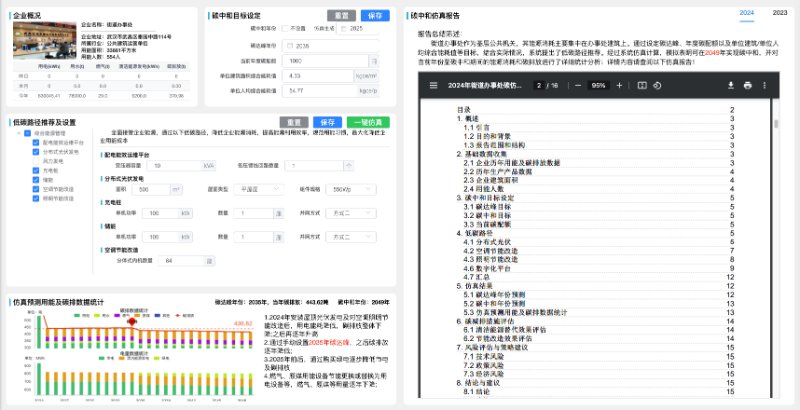The image size is (800, 410).
Task: Switch to the 2024 report tab
Action: pyautogui.click(x=746, y=13)
